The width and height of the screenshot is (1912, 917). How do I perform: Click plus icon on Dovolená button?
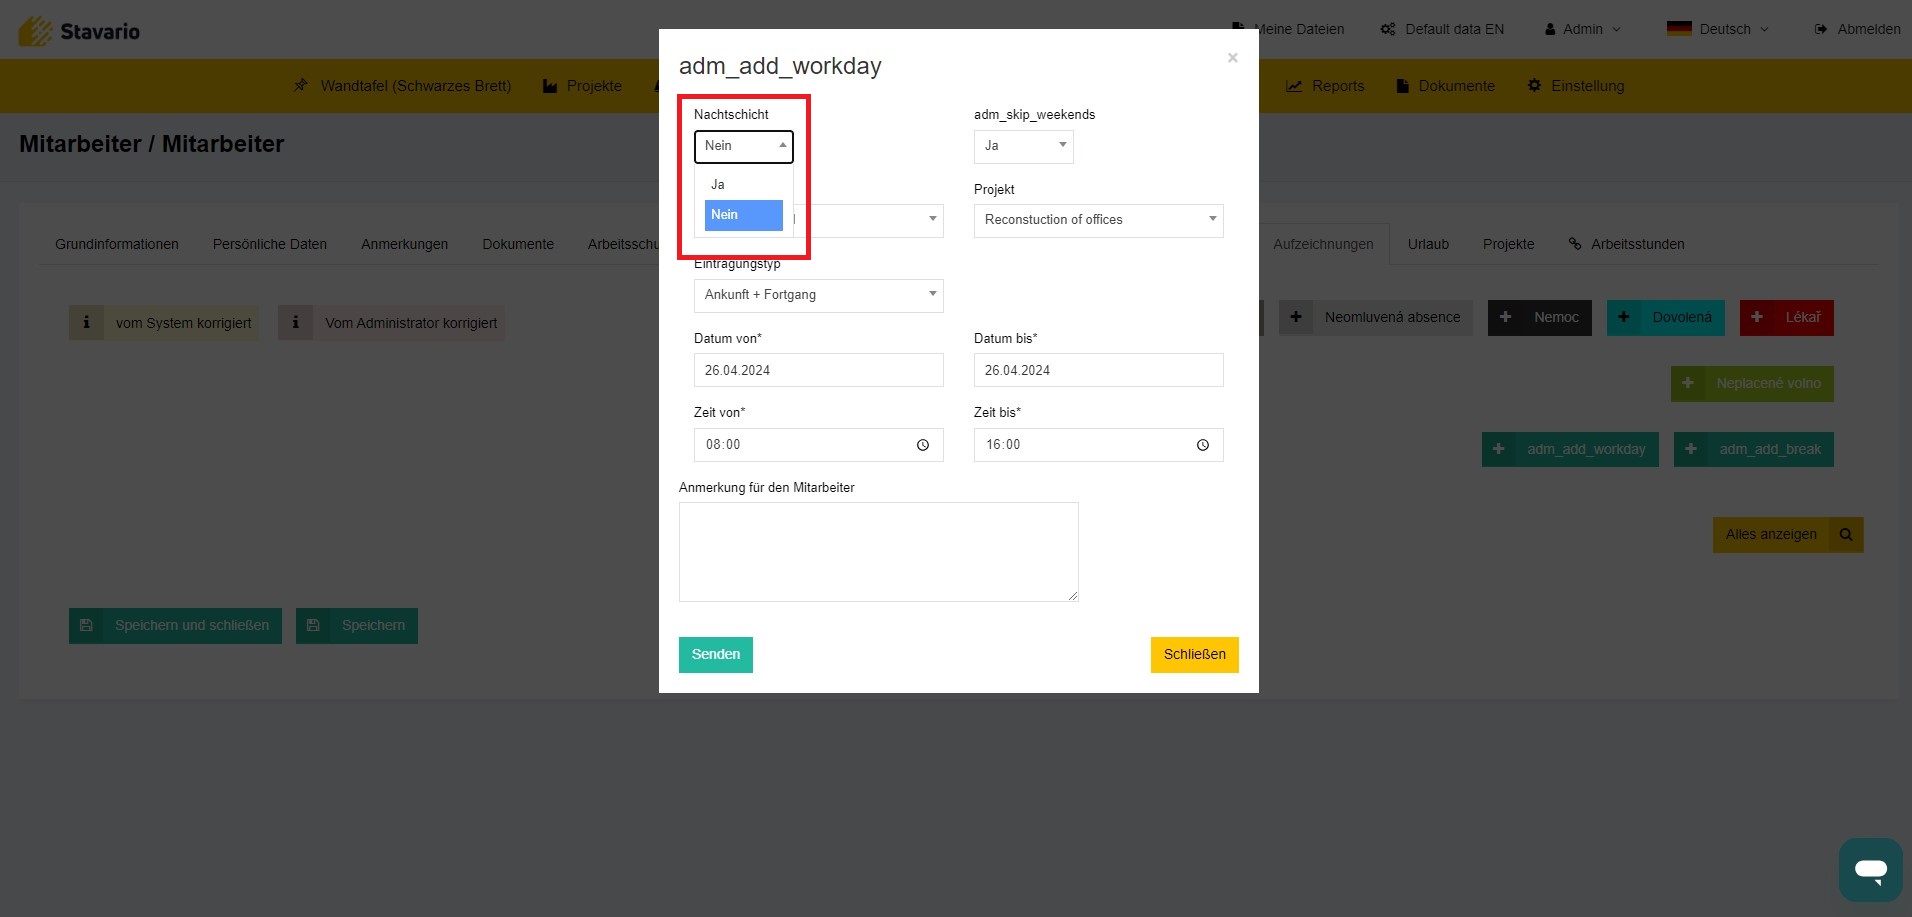pos(1624,318)
